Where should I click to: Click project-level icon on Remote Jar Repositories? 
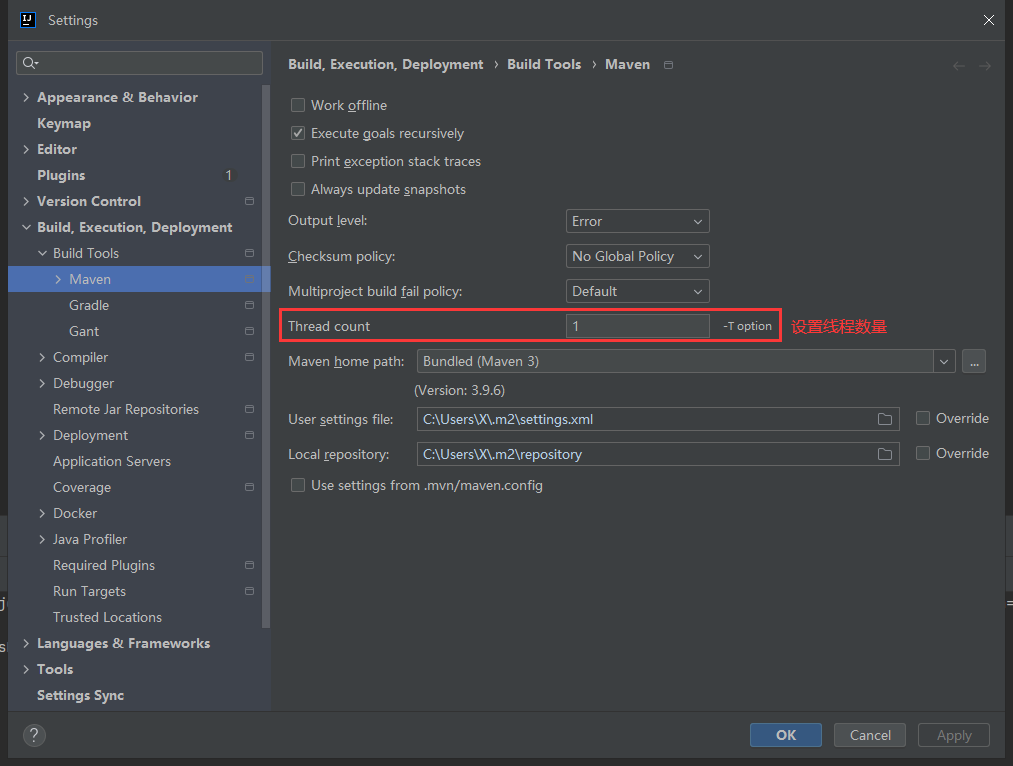[249, 409]
